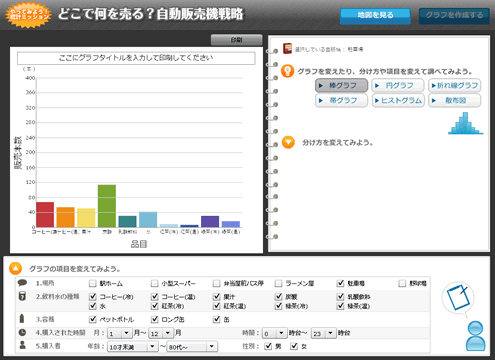Check the 駅ホーム location checkbox
The height and width of the screenshot is (360, 495).
coord(93,283)
